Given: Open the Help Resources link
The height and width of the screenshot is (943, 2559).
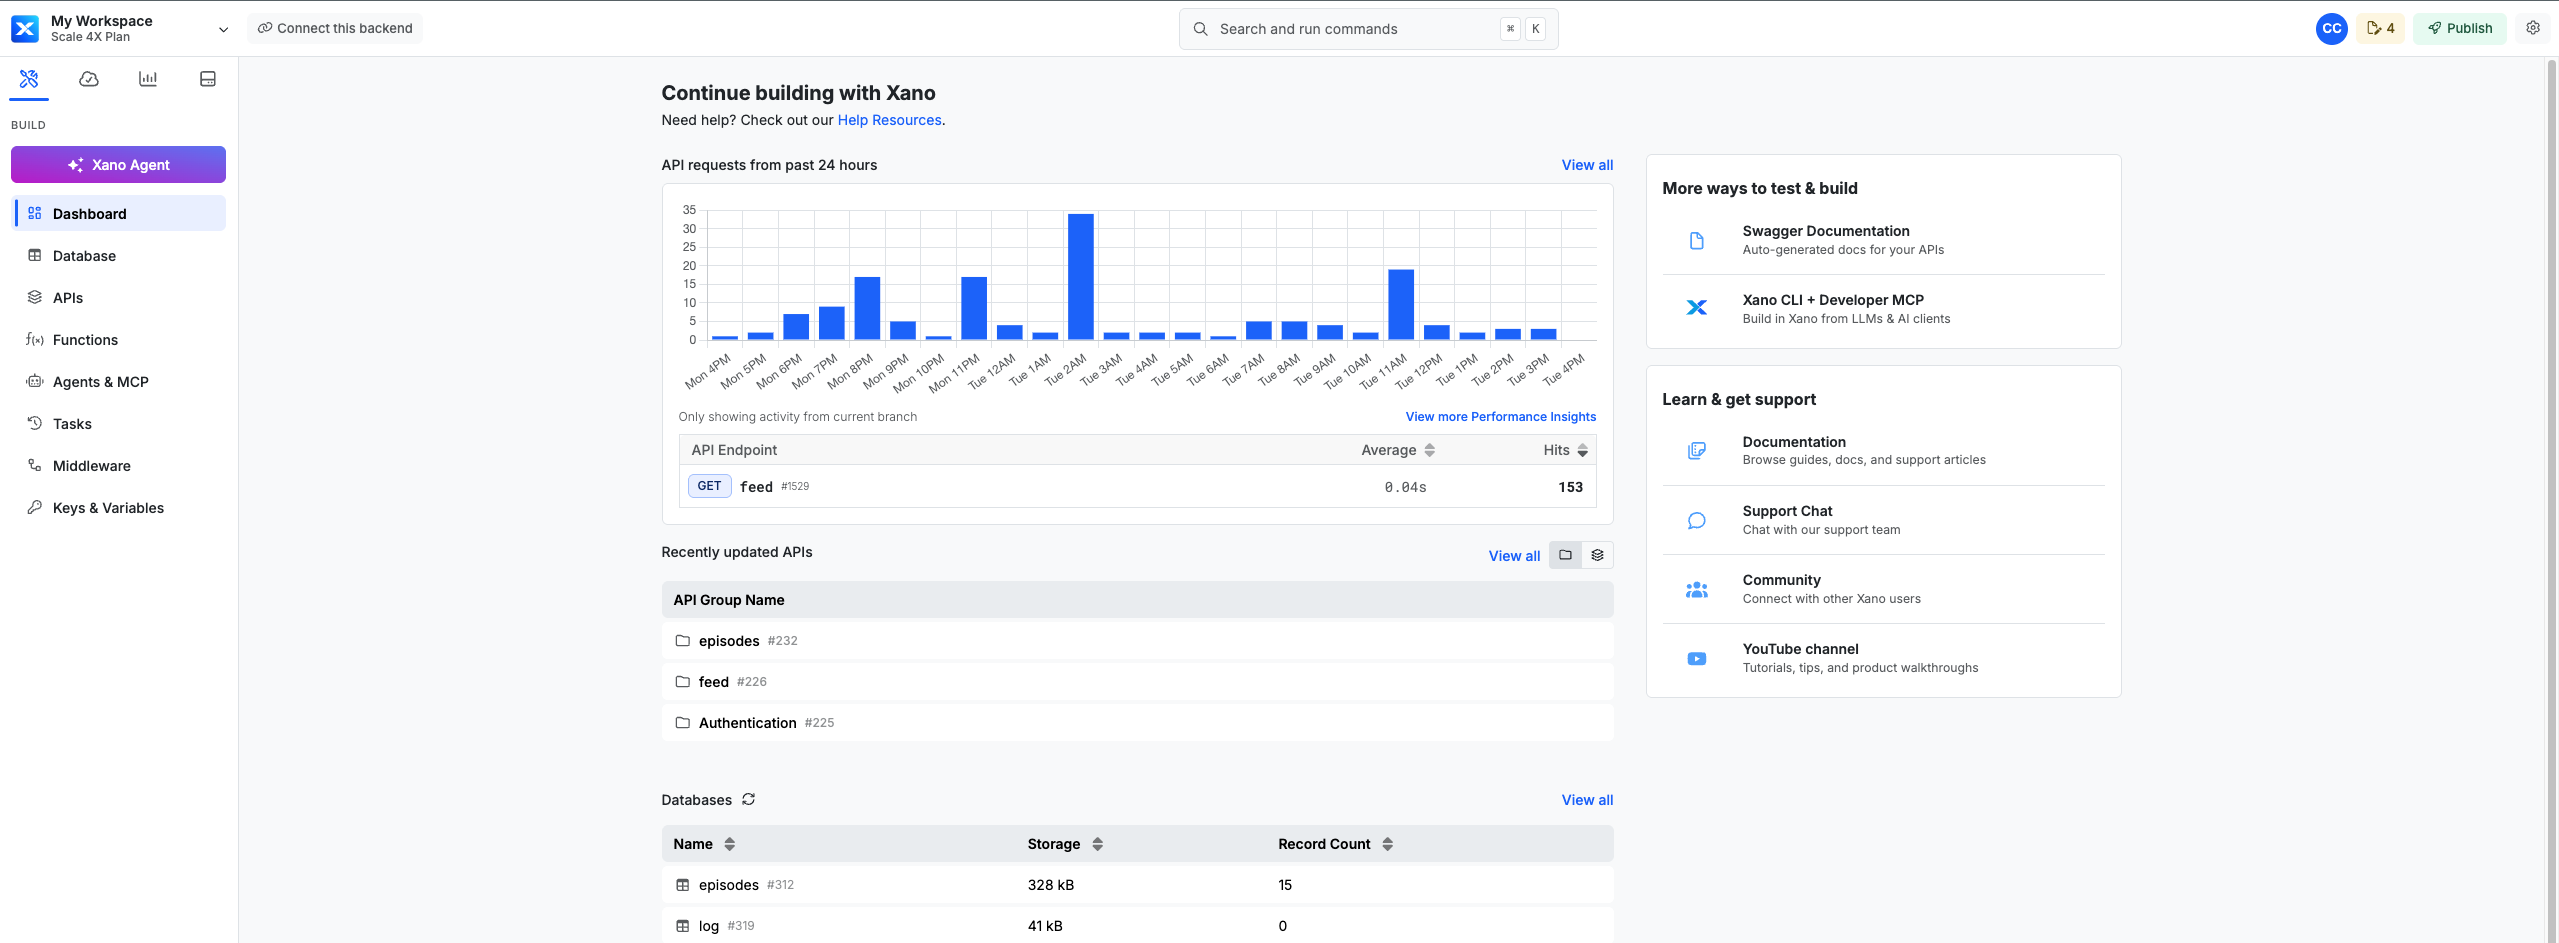Looking at the screenshot, I should tap(890, 120).
